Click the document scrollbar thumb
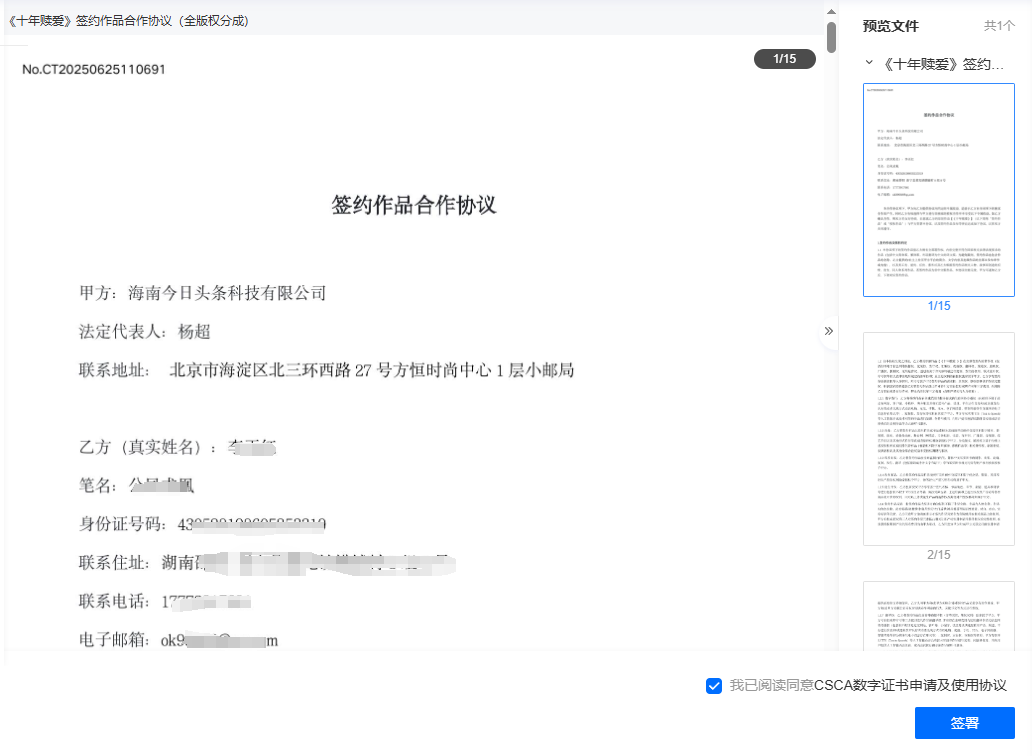This screenshot has width=1032, height=756. coord(831,37)
